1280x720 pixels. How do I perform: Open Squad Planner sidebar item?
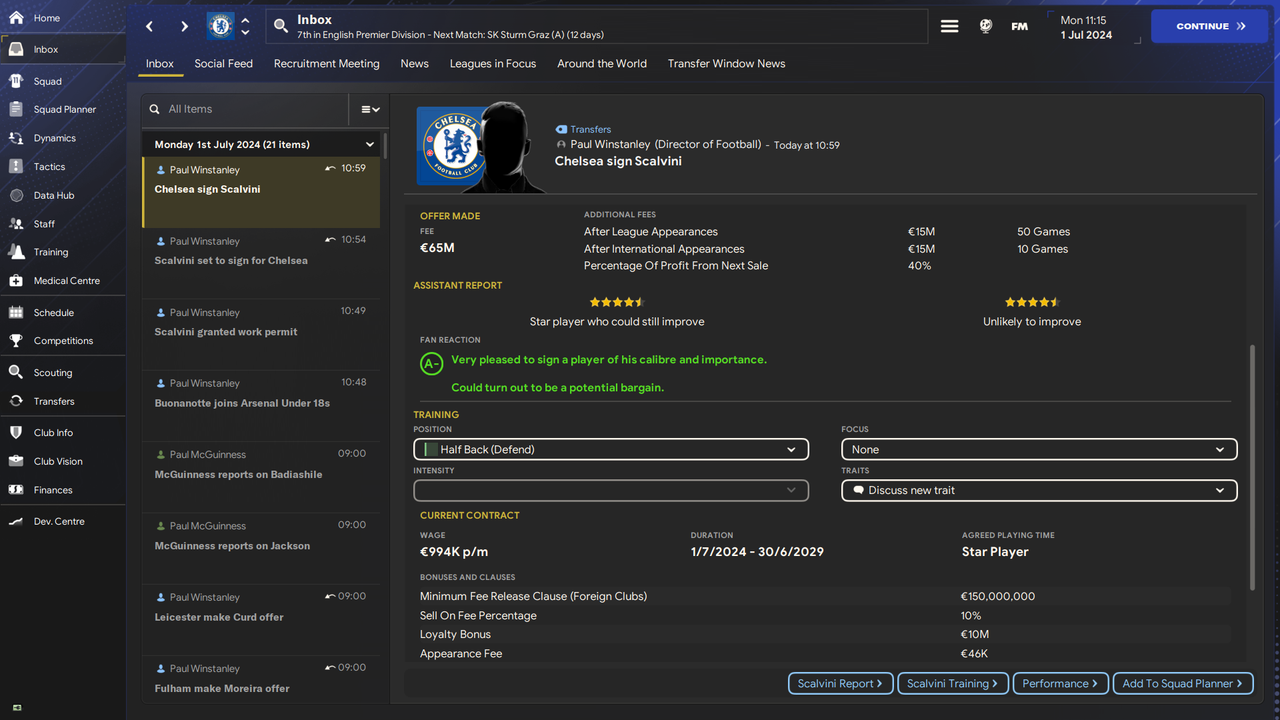tap(63, 109)
